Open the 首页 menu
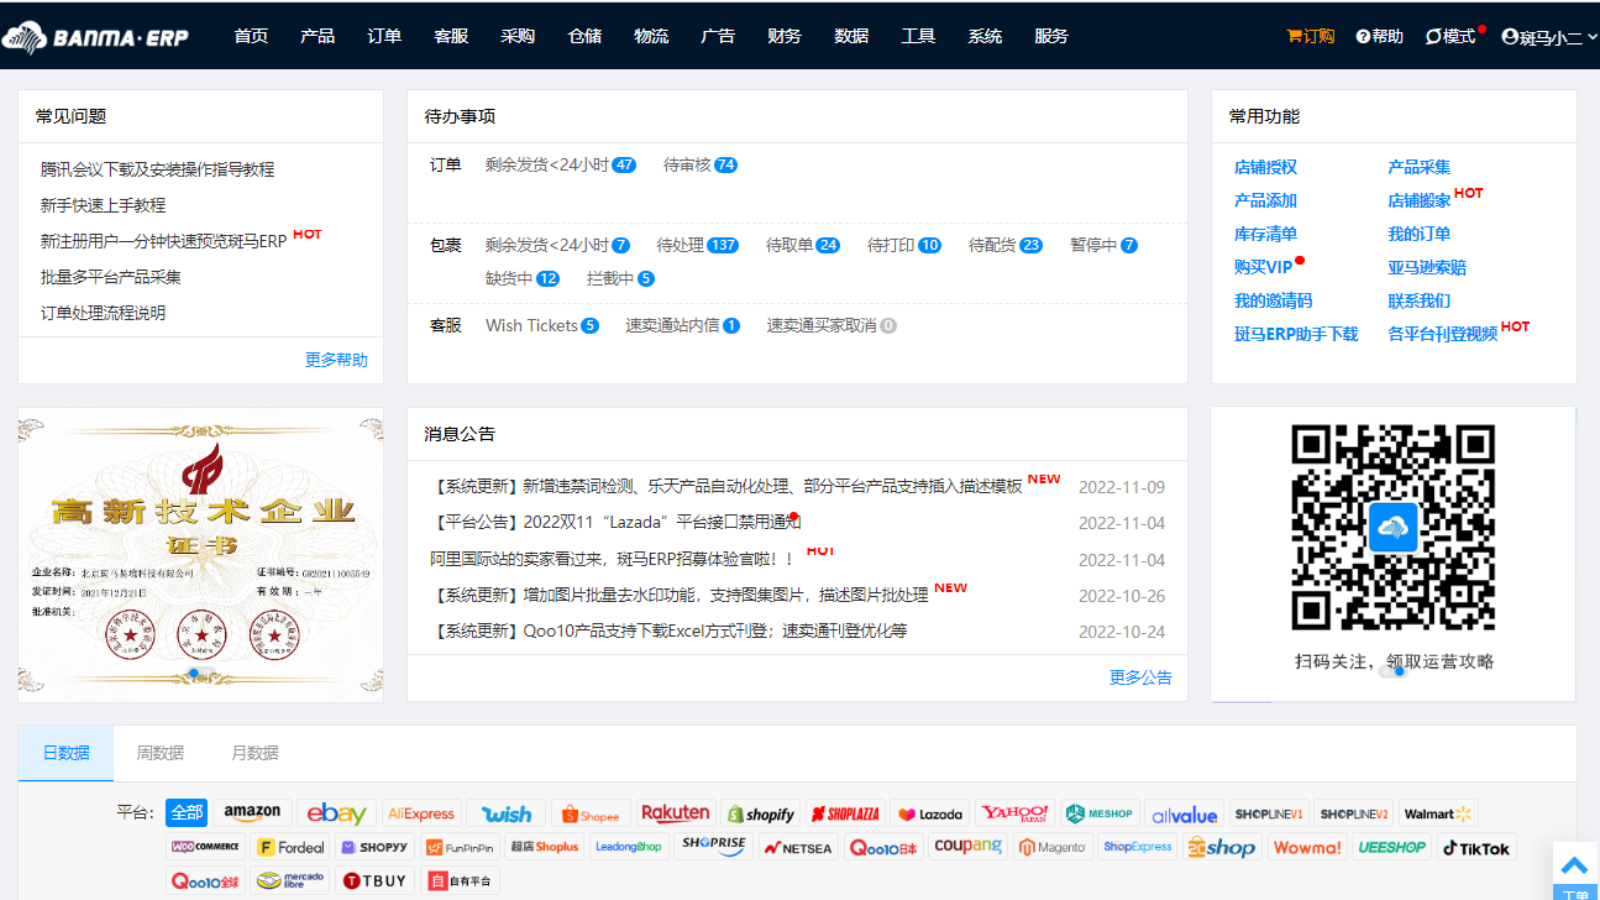 pyautogui.click(x=251, y=36)
